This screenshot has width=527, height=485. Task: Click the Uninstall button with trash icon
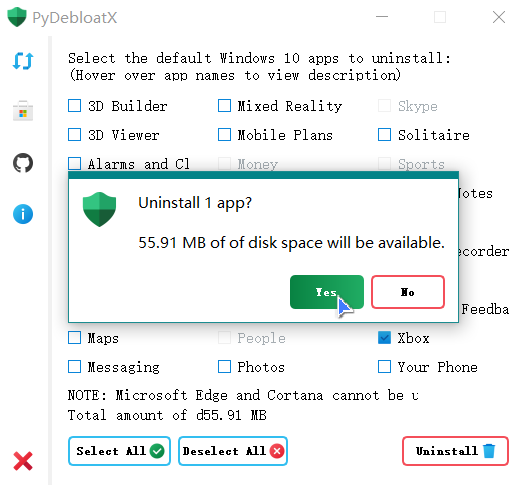pos(455,451)
